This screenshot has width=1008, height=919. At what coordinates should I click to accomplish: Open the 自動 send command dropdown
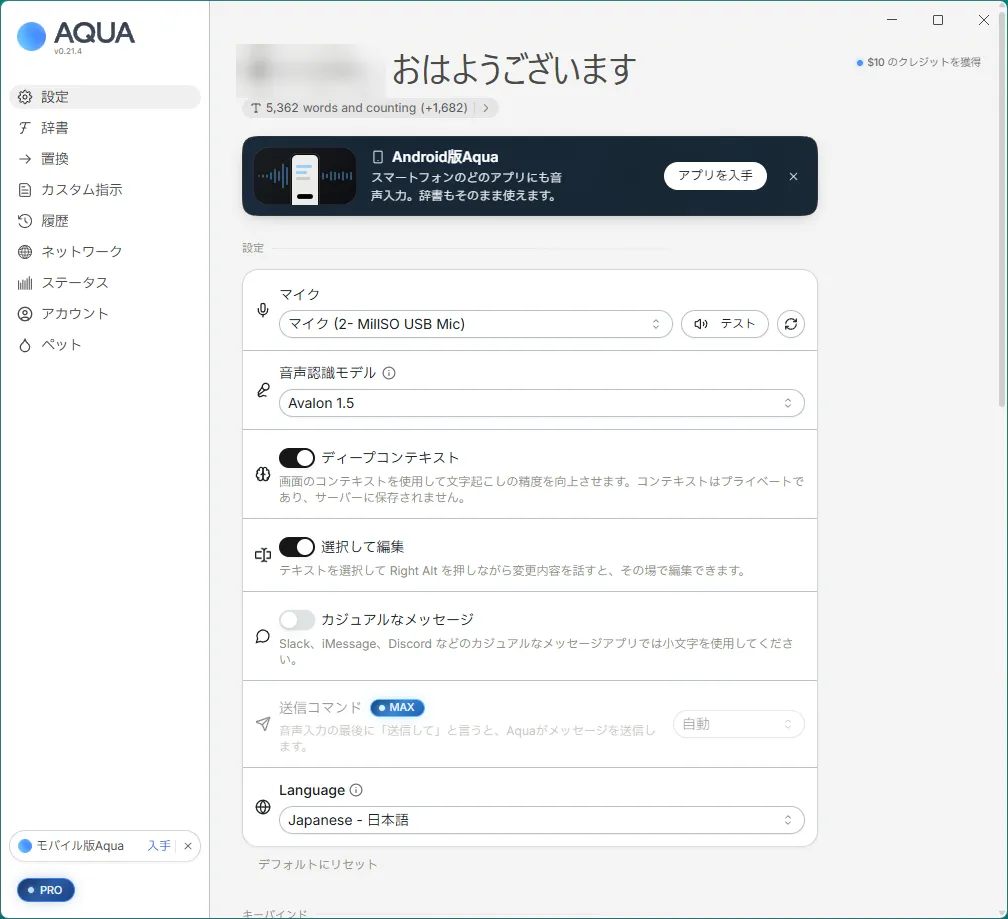[739, 724]
